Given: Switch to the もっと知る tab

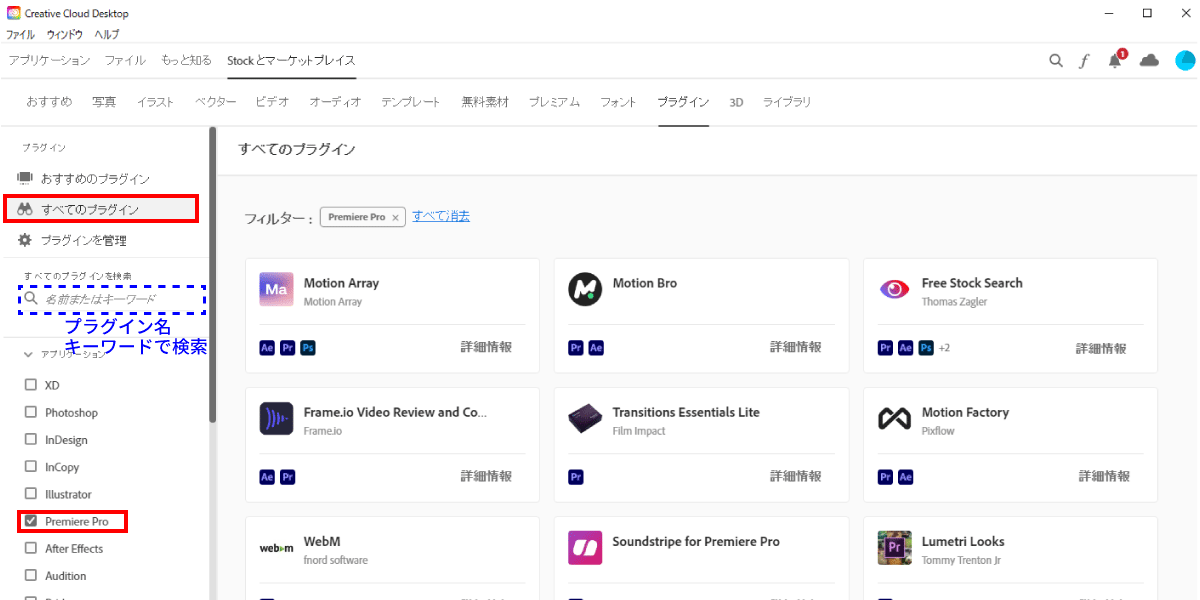Looking at the screenshot, I should tap(186, 60).
